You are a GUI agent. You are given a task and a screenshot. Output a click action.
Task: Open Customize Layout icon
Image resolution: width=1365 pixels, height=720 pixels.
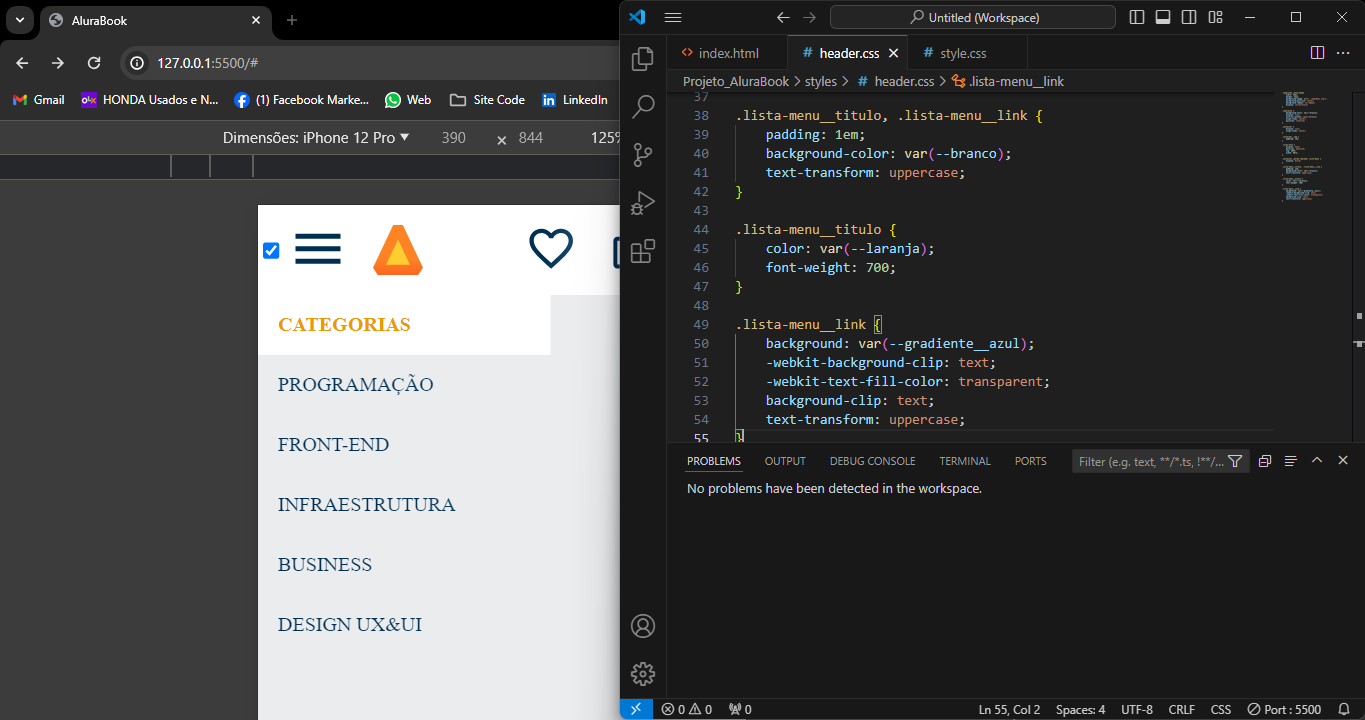click(1215, 17)
